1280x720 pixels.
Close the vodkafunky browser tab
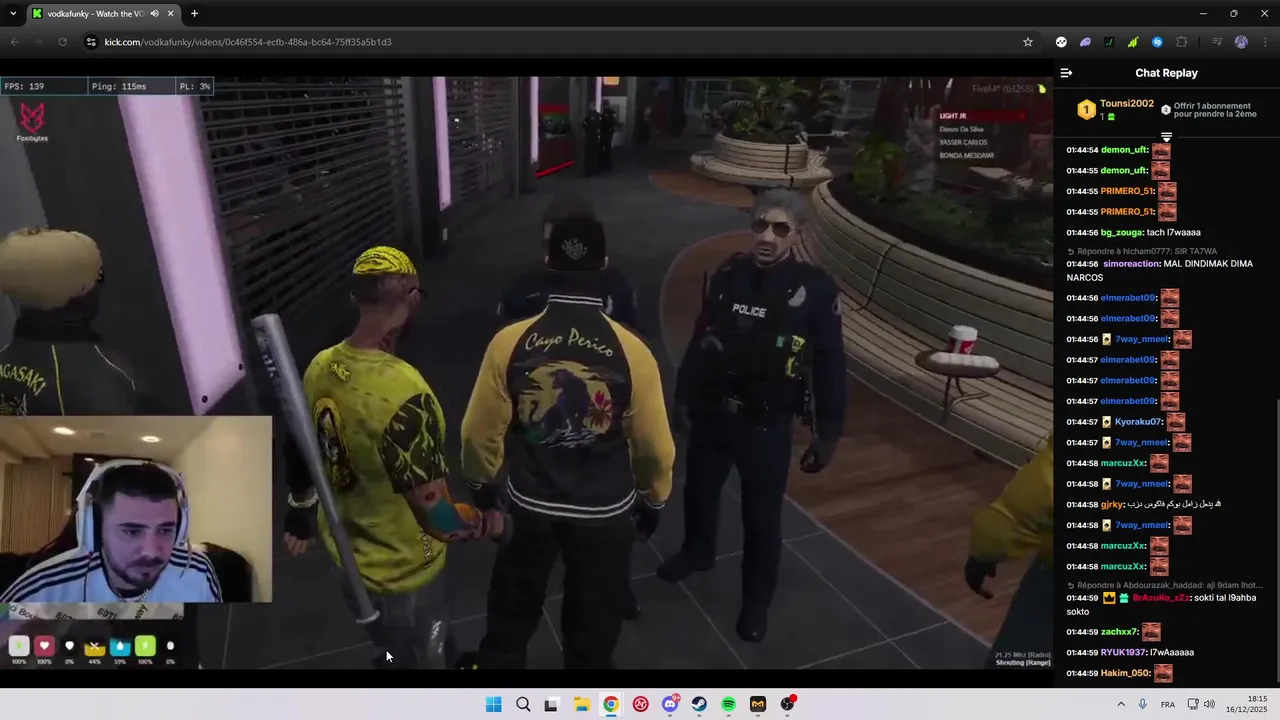click(171, 14)
